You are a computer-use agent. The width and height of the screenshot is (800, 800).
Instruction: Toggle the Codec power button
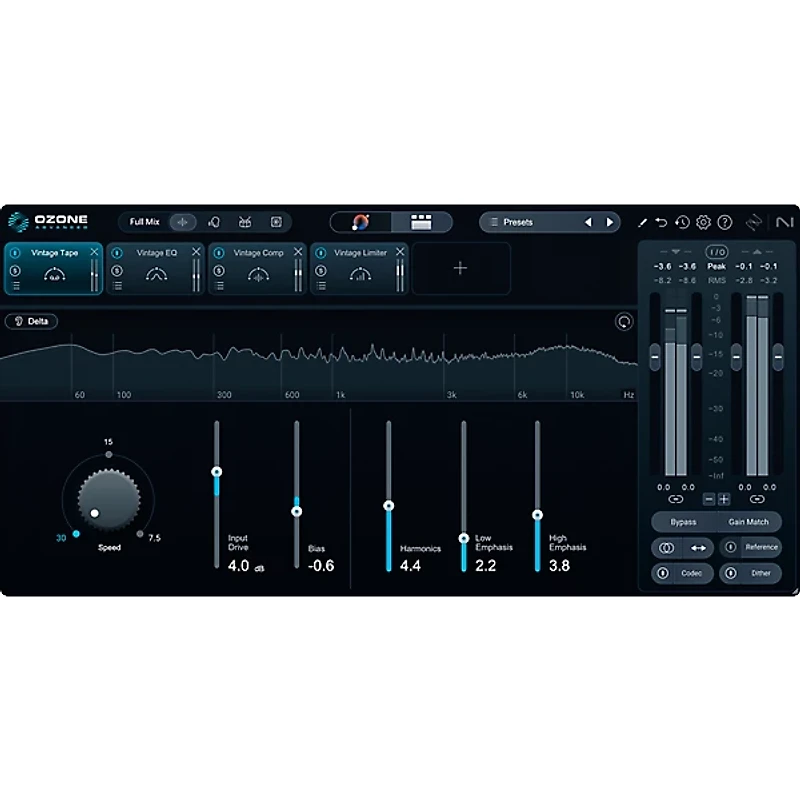pyautogui.click(x=663, y=573)
